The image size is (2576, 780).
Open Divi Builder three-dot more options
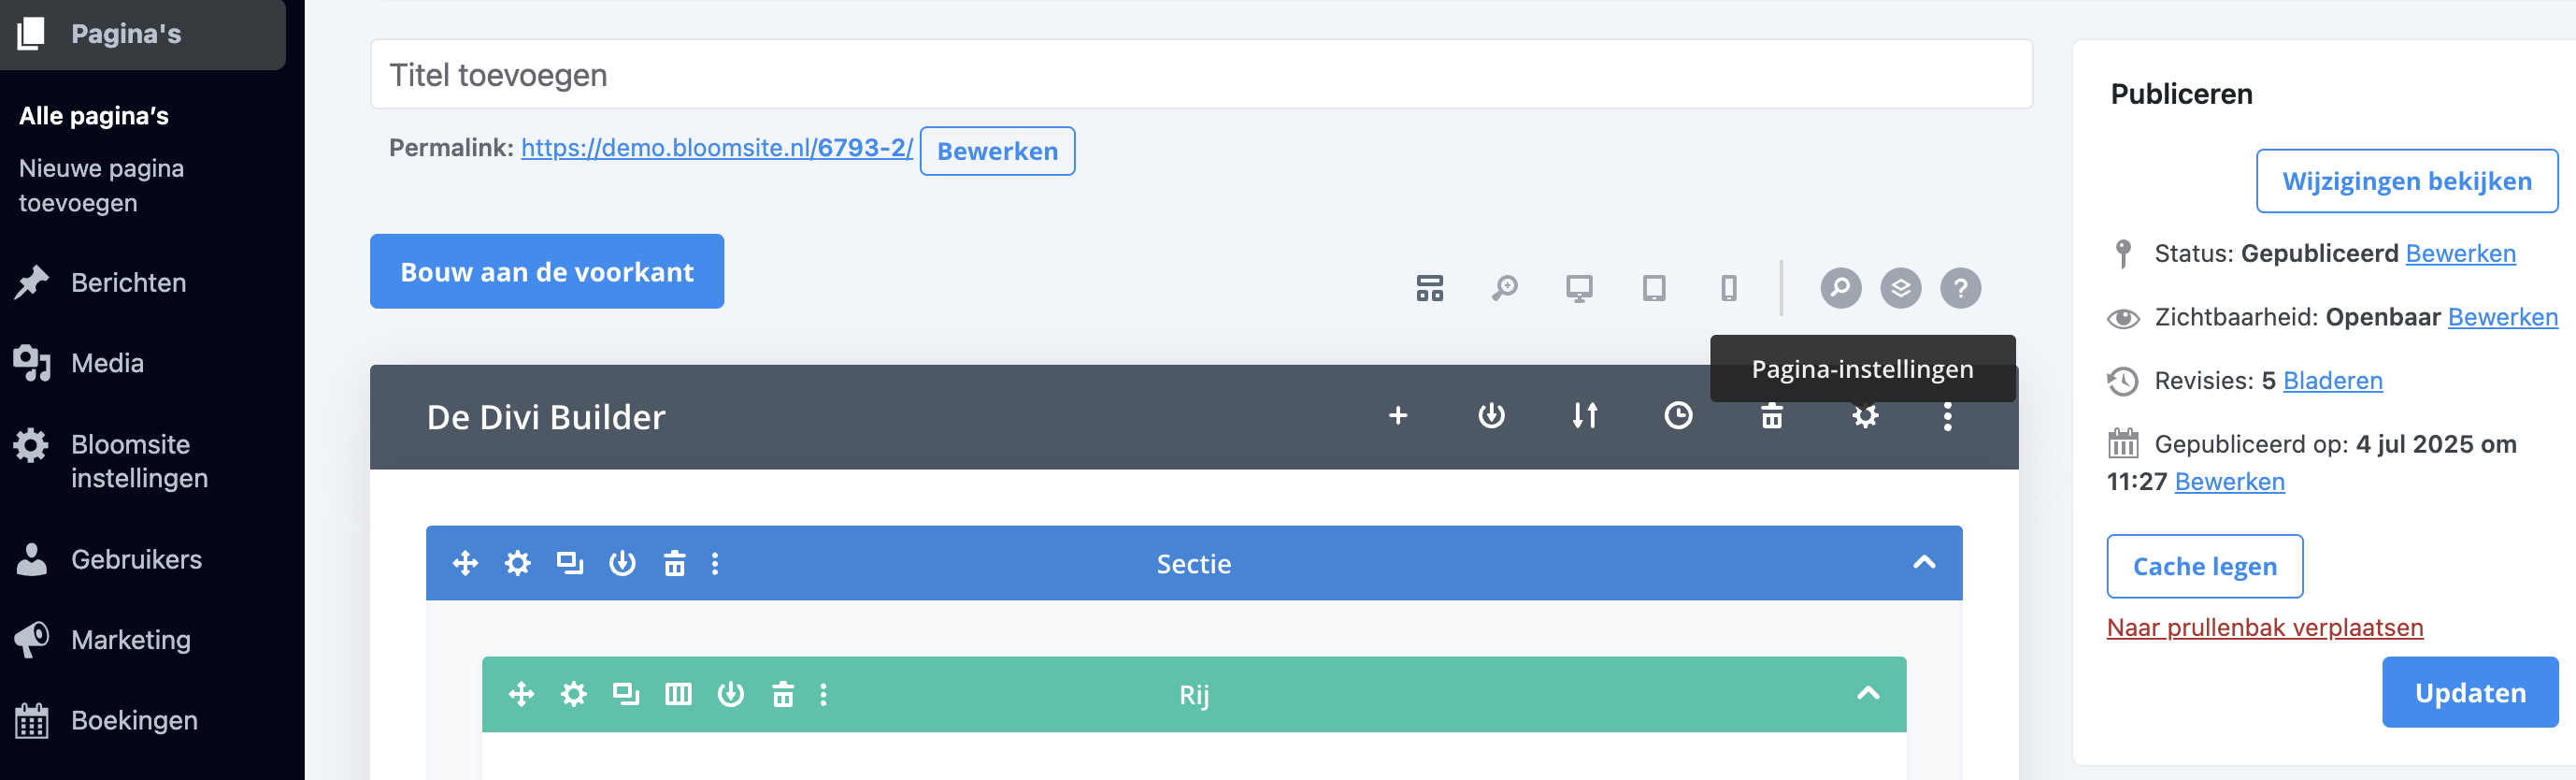(x=1947, y=416)
